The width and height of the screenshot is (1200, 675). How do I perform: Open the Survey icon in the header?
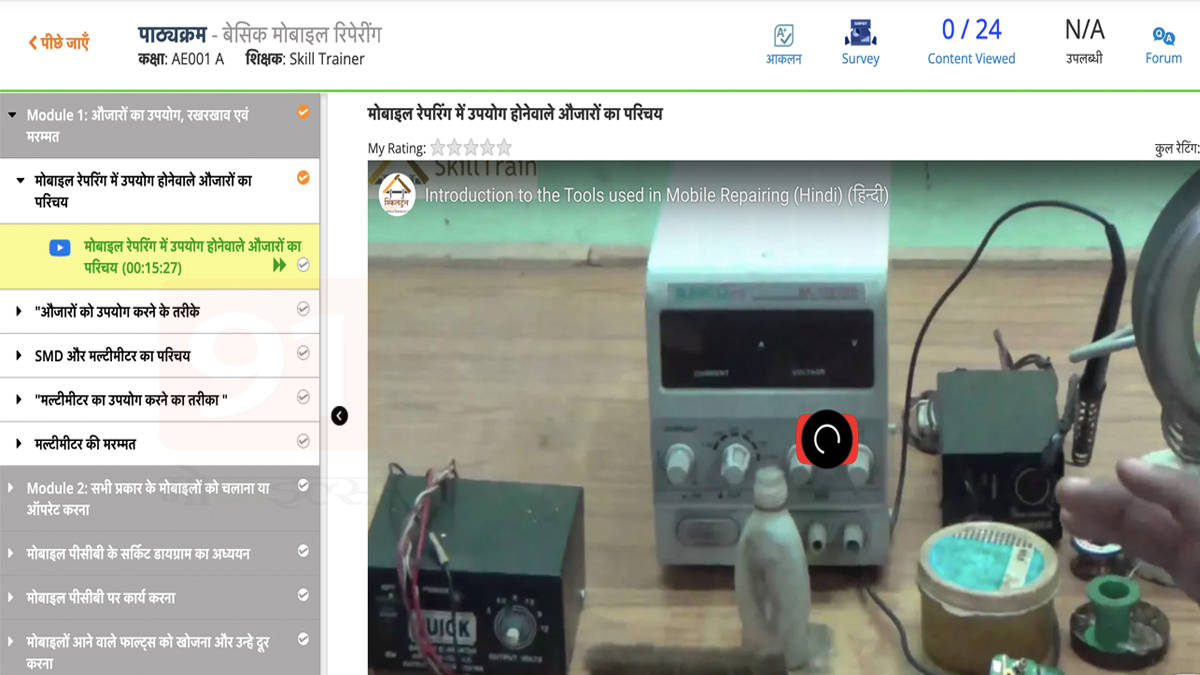click(x=860, y=42)
